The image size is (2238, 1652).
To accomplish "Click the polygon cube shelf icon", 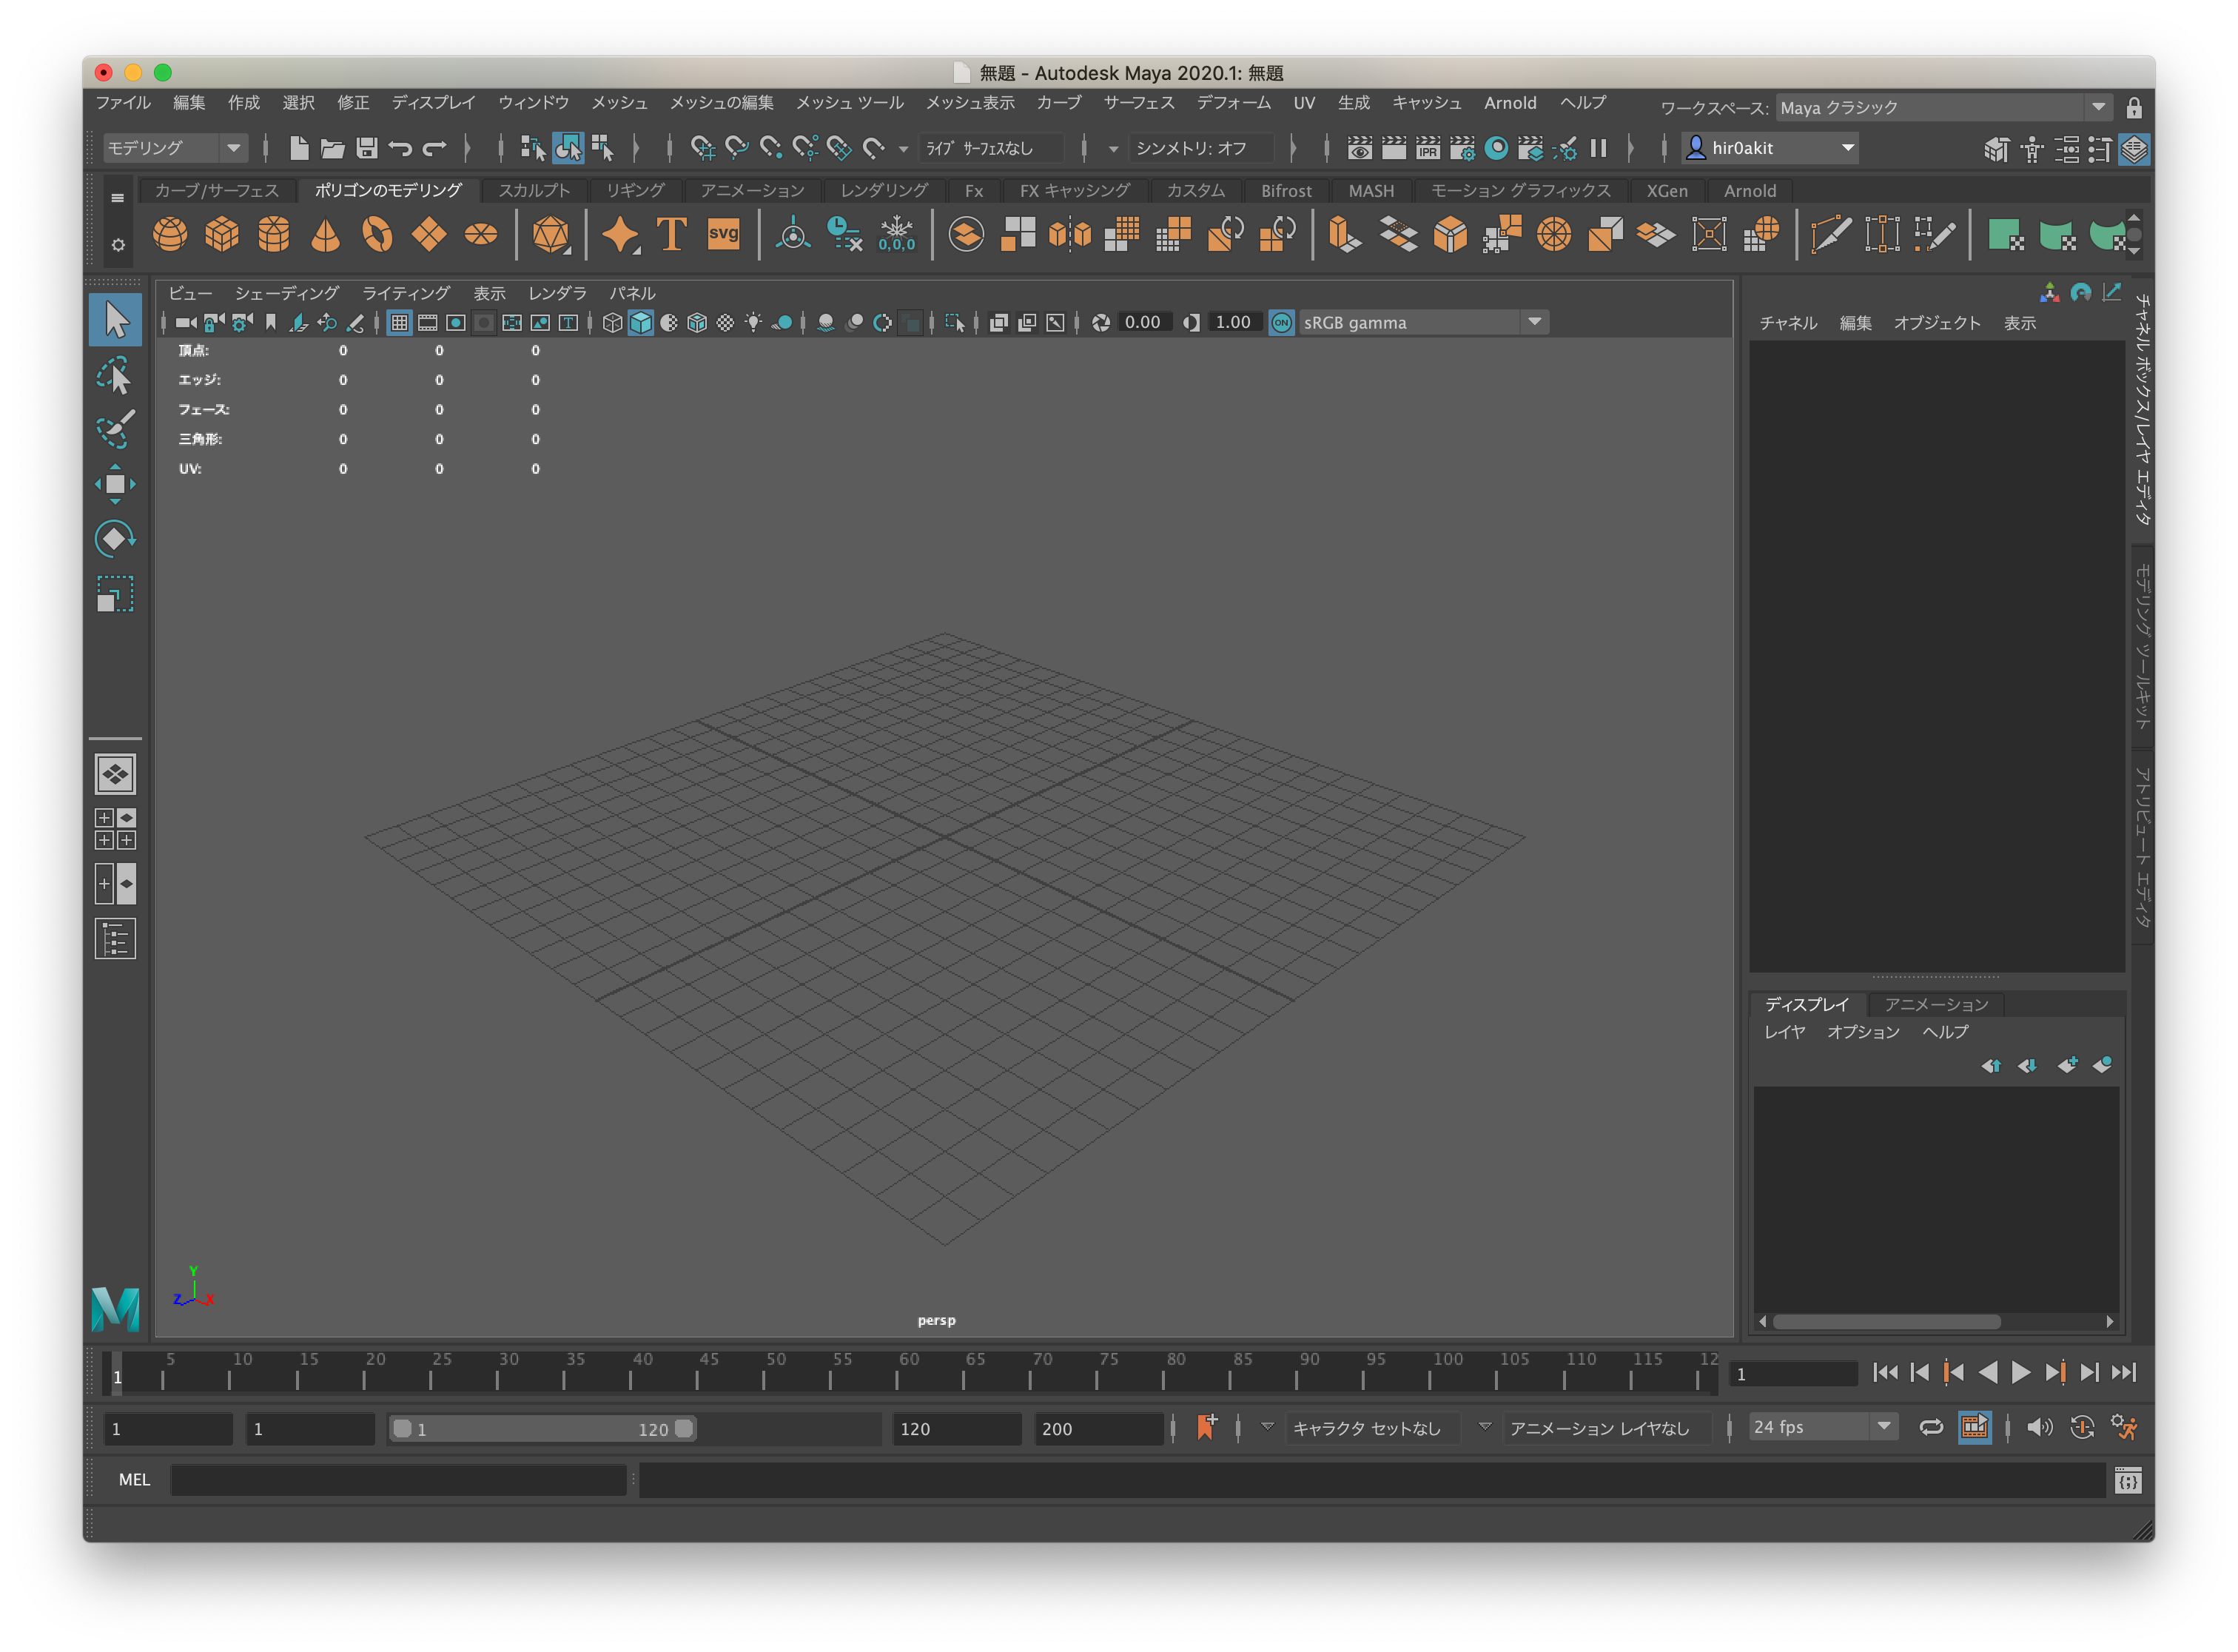I will [x=222, y=235].
